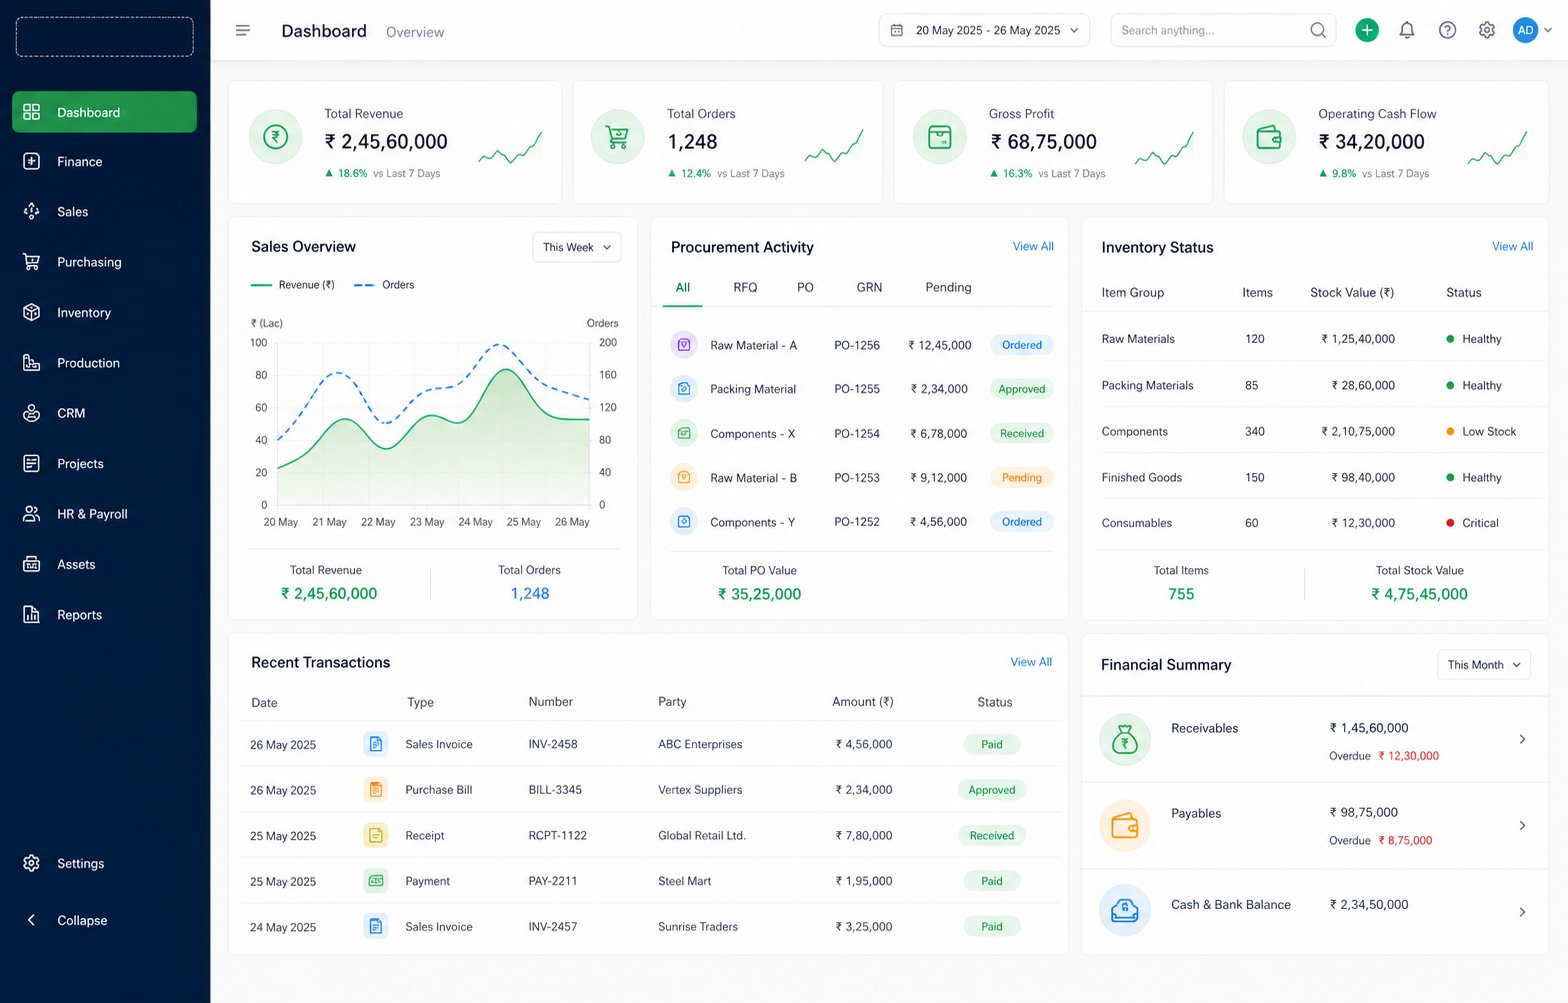Expand the Receivables row chevron
The height and width of the screenshot is (1003, 1568).
(x=1522, y=740)
